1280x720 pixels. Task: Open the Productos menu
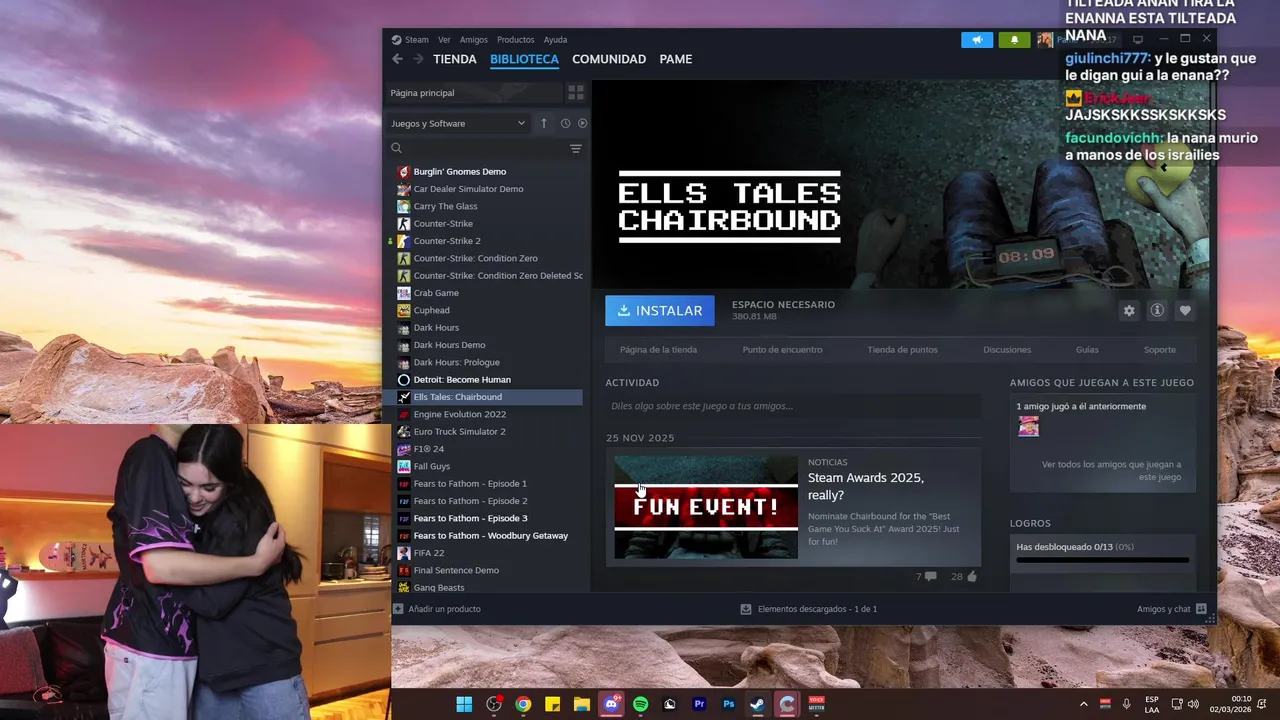tap(516, 40)
